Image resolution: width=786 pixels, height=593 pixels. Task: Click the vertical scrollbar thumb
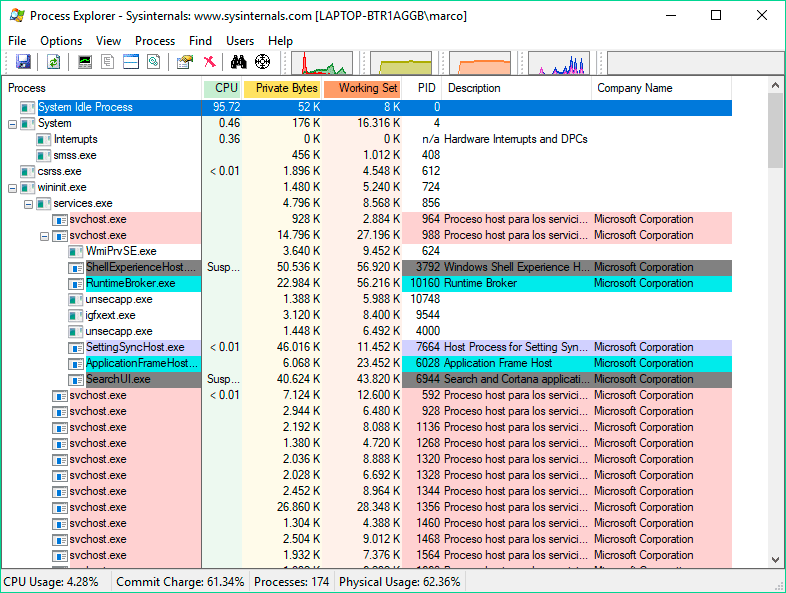[775, 131]
